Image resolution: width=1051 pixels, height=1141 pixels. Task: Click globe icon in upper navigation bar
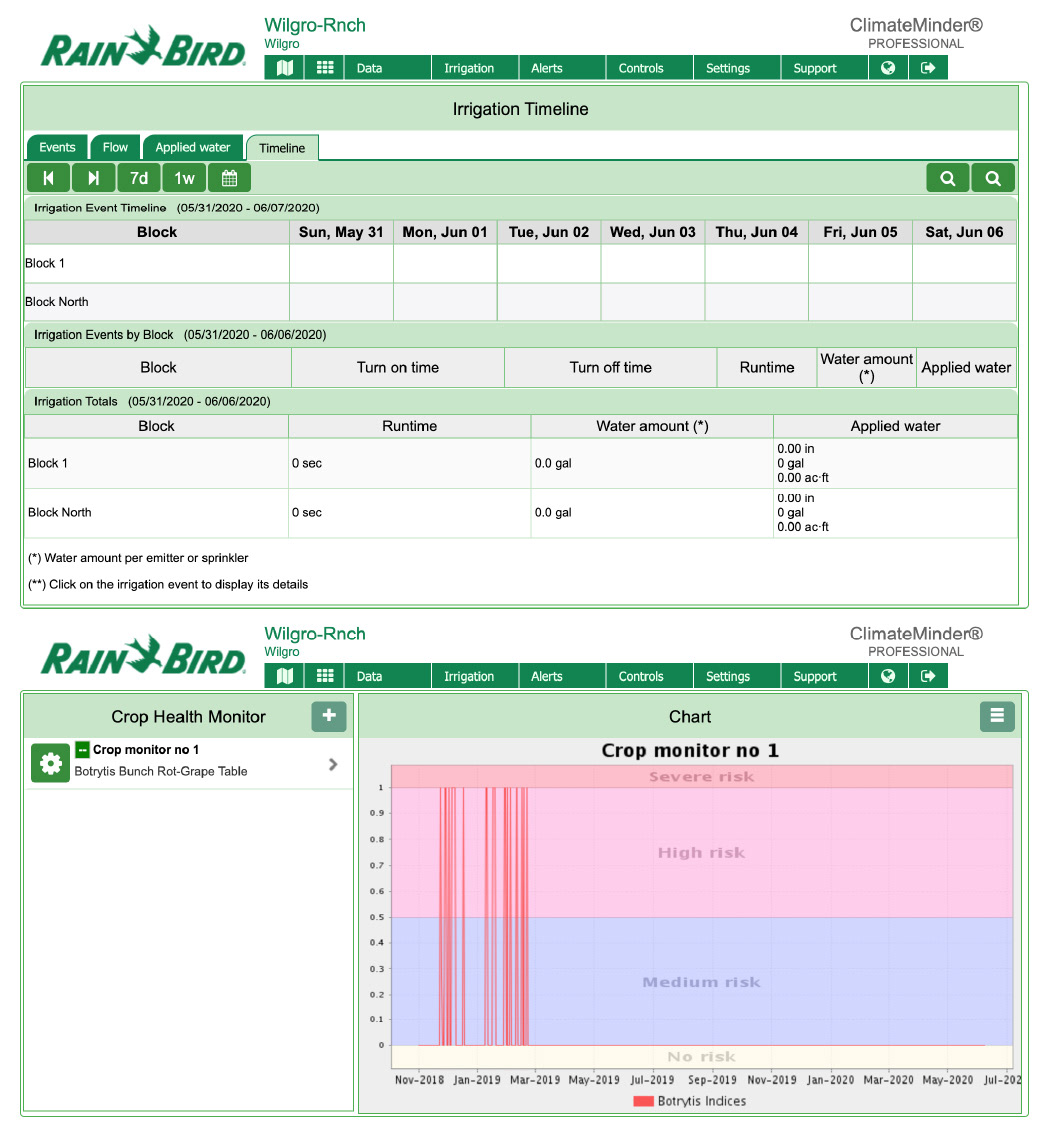click(888, 68)
